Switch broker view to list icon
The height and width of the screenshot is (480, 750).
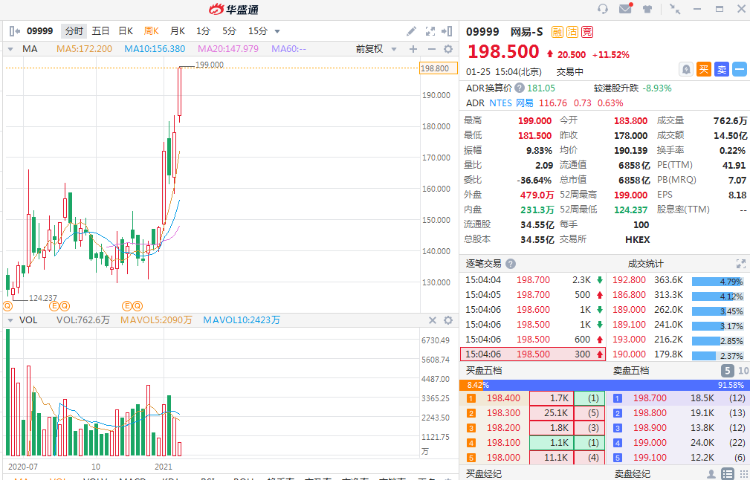pyautogui.click(x=728, y=474)
